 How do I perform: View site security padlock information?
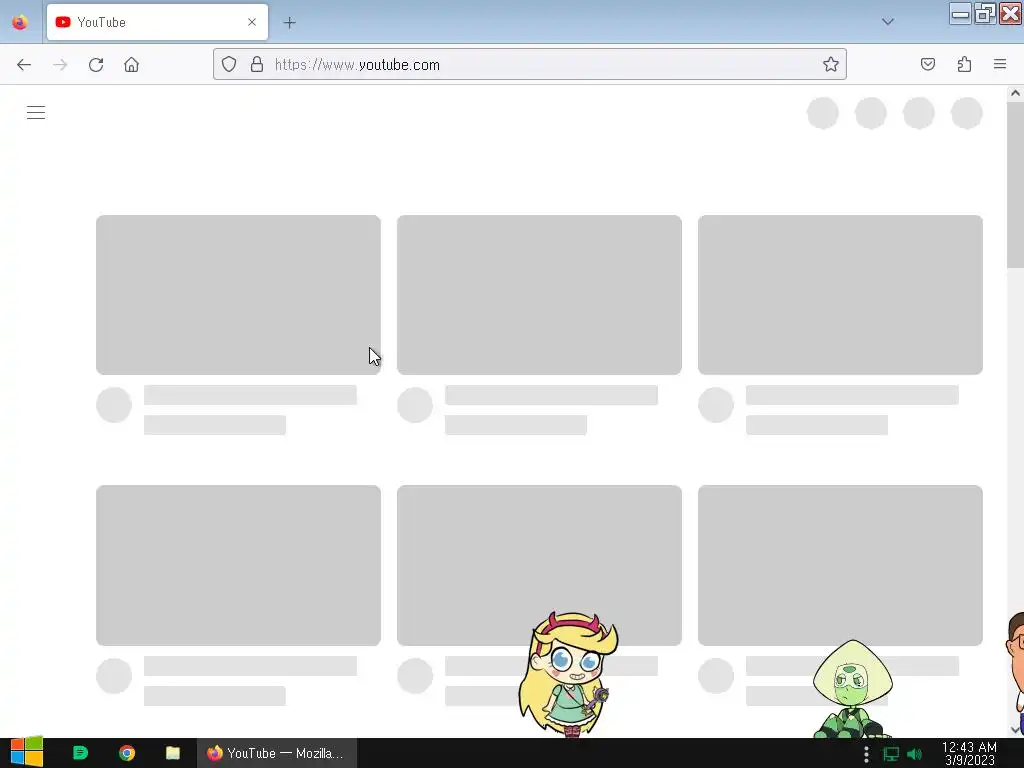coord(257,64)
